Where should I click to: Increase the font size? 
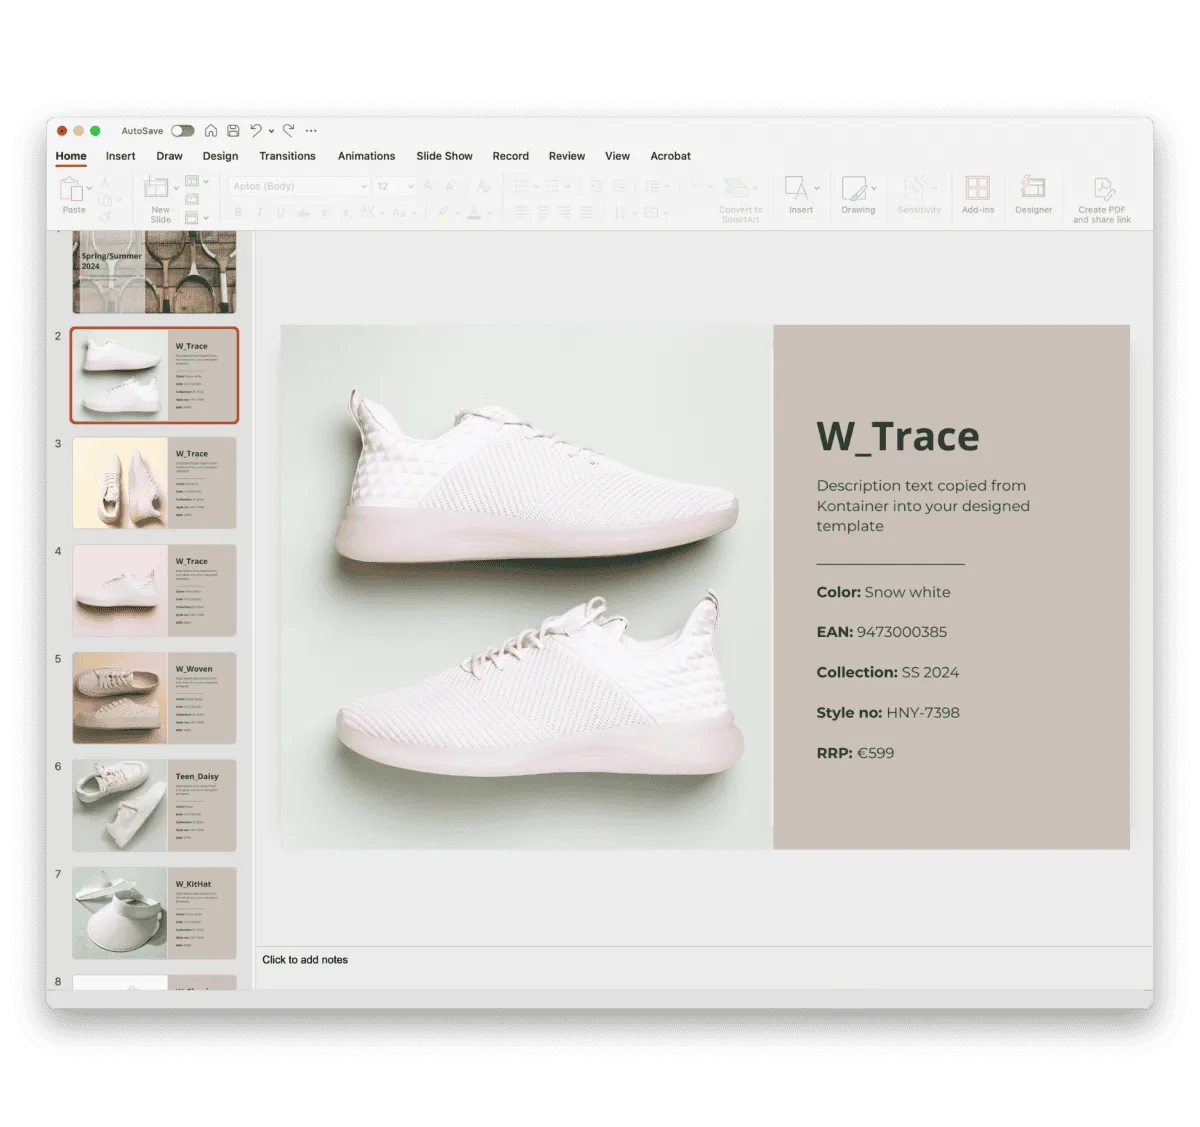coord(427,186)
